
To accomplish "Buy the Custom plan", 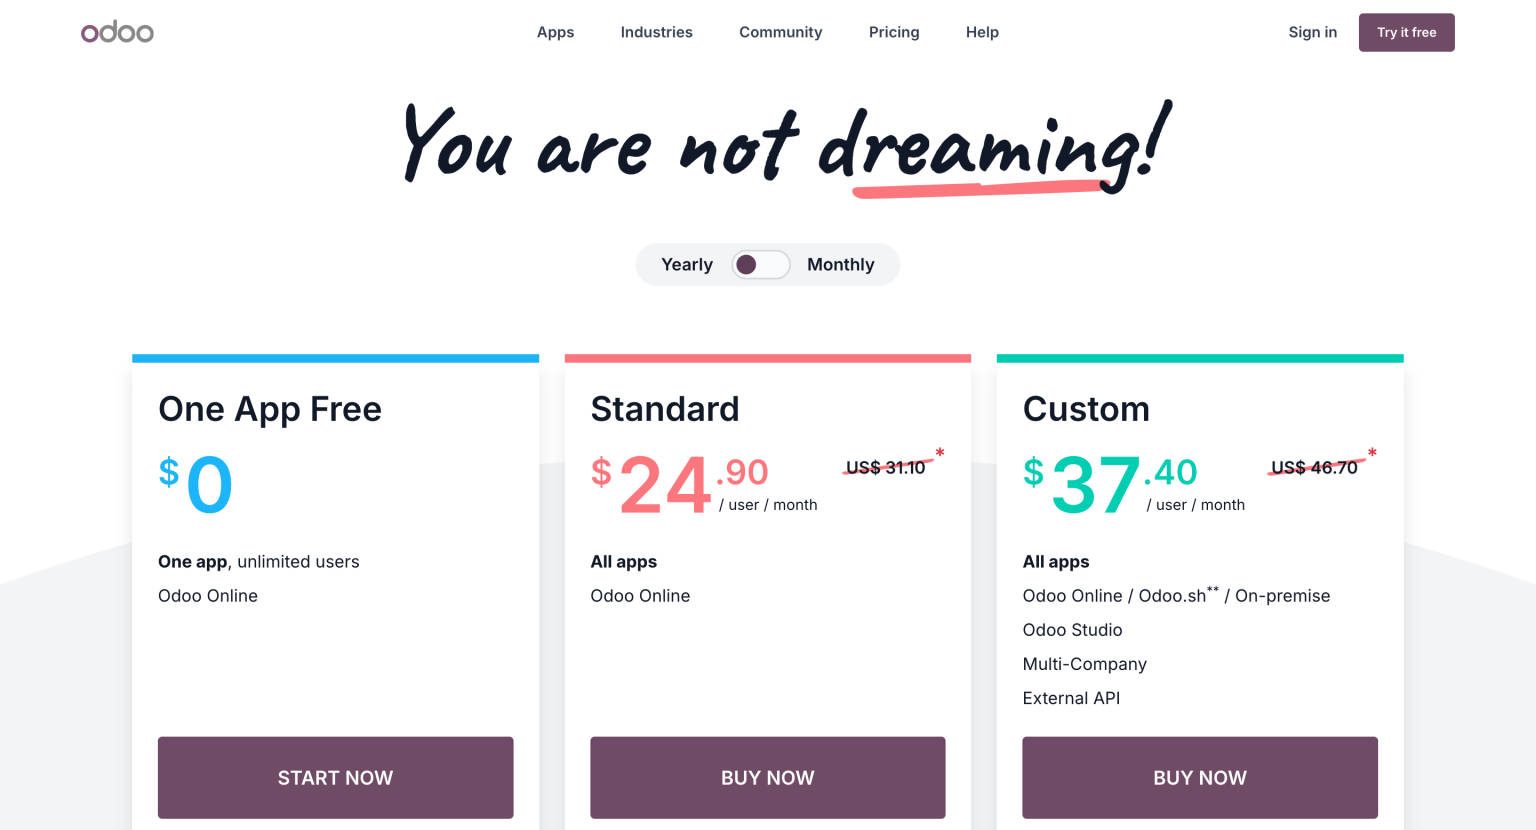I will (x=1199, y=777).
